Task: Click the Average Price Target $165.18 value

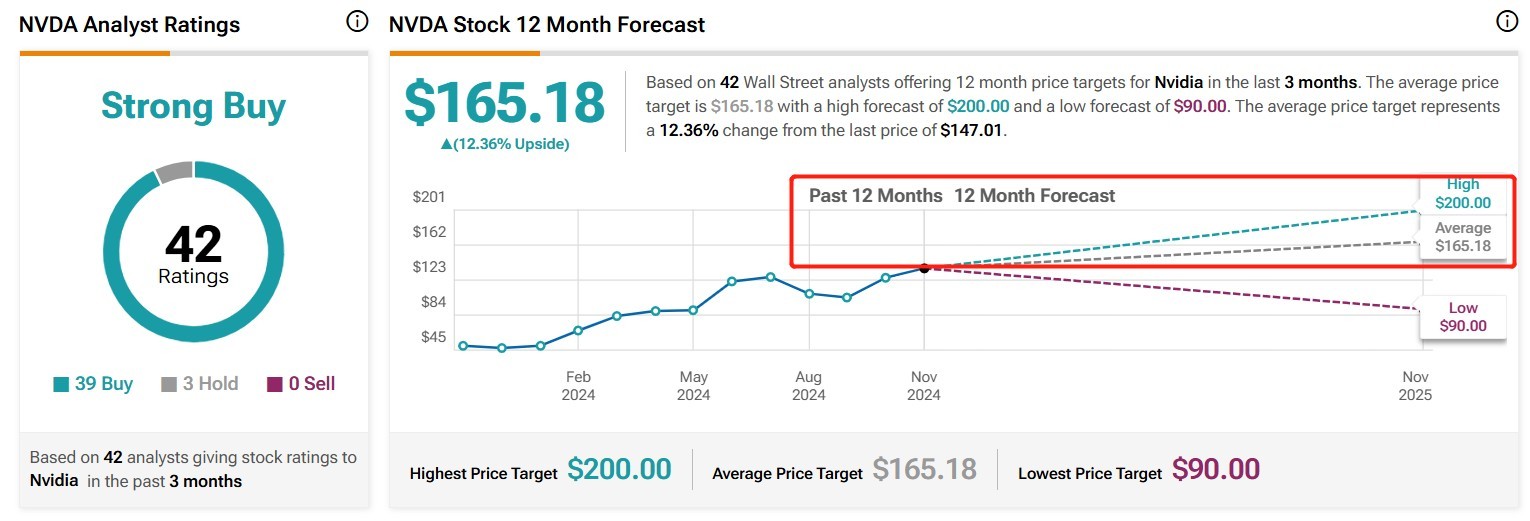Action: click(x=925, y=469)
